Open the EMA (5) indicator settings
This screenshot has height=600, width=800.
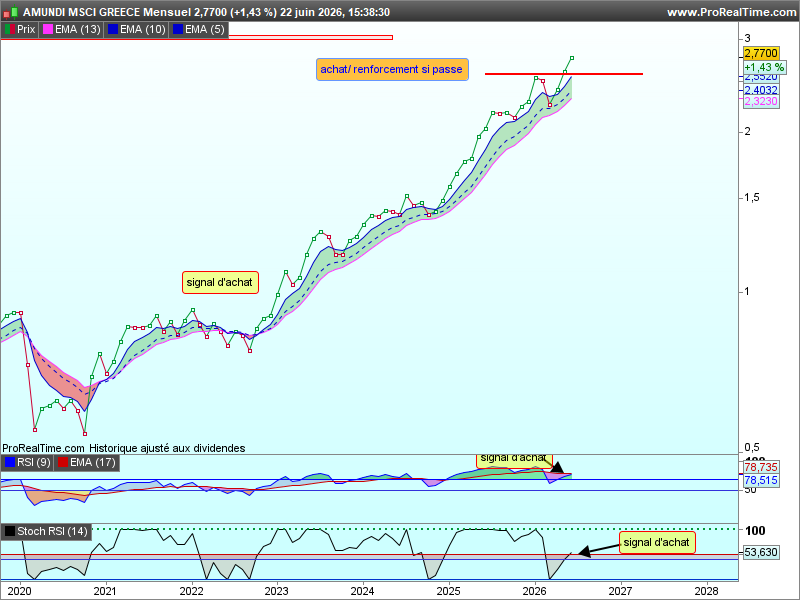pos(198,30)
